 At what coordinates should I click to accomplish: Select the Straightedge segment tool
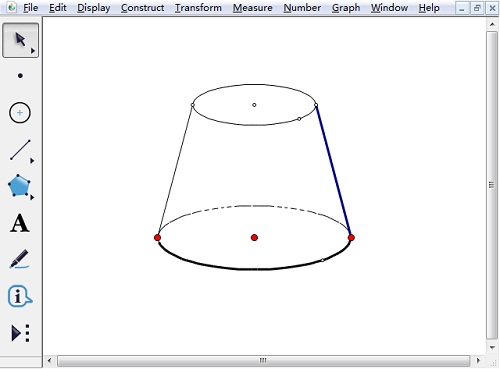[20, 150]
